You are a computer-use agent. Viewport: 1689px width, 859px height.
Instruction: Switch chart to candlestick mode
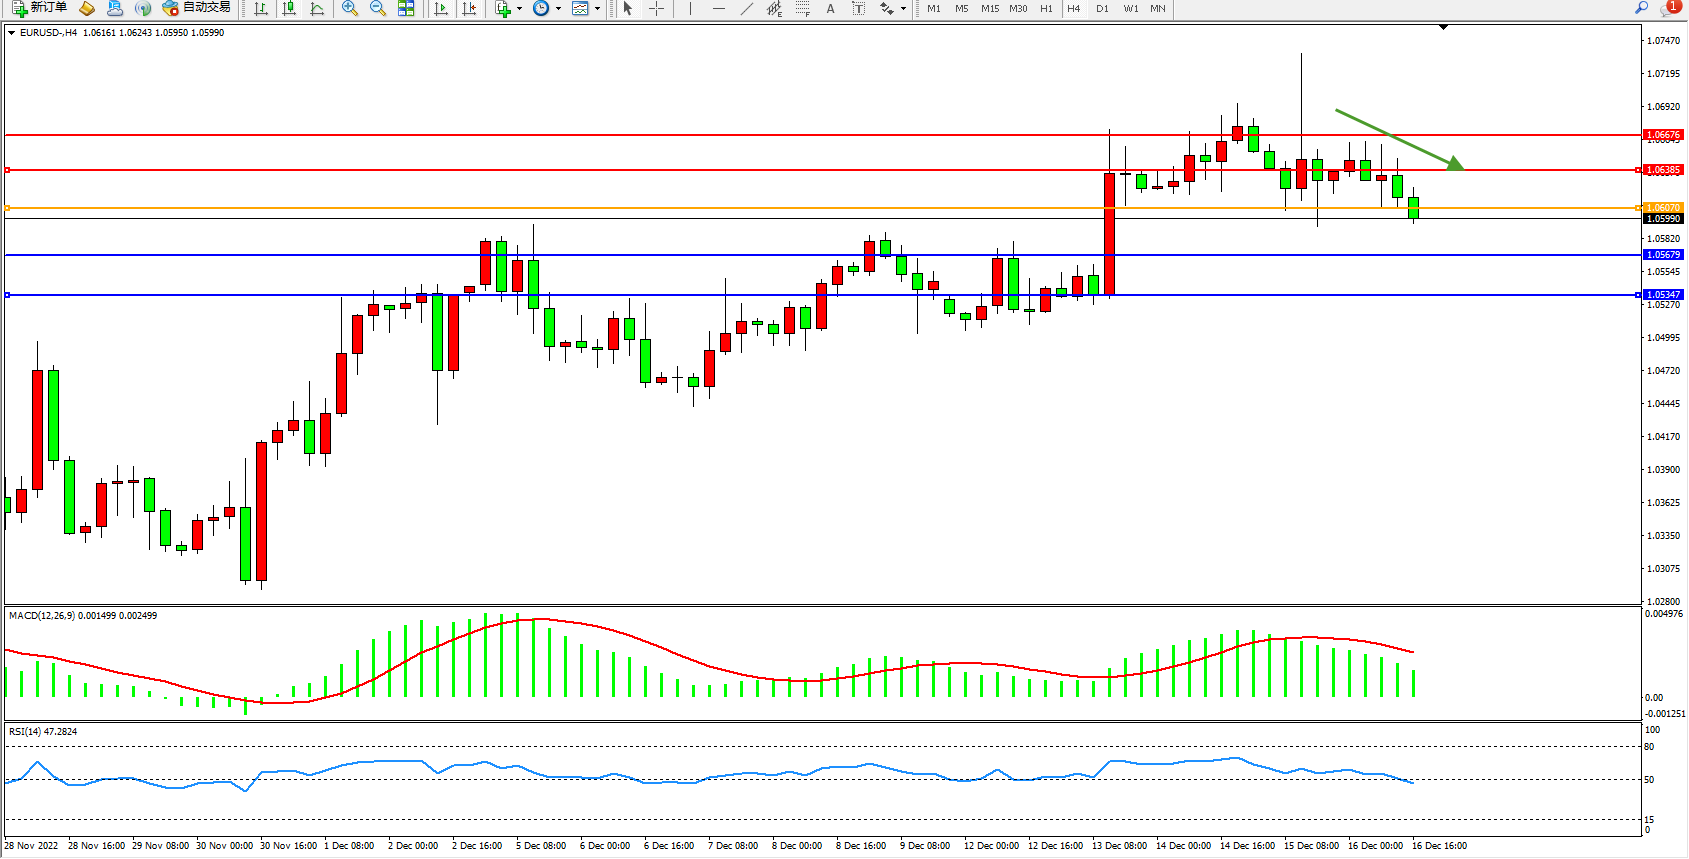click(x=289, y=8)
